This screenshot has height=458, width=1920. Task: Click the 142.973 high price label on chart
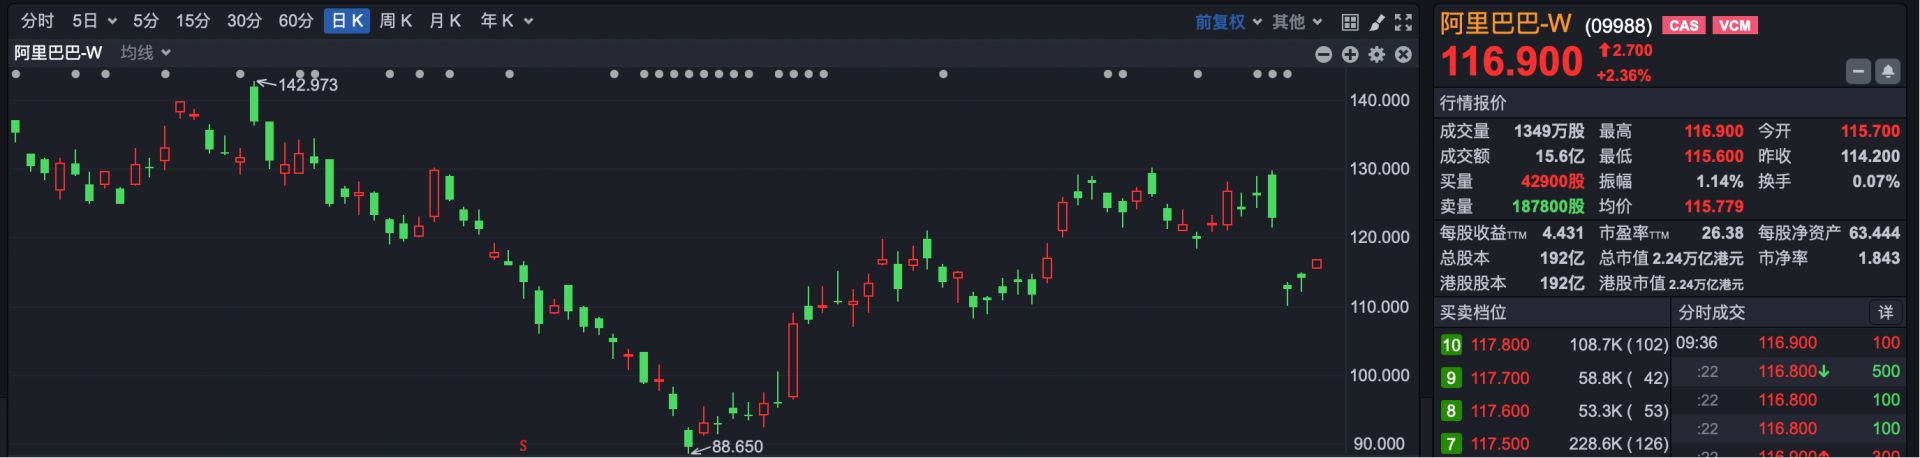[x=307, y=85]
